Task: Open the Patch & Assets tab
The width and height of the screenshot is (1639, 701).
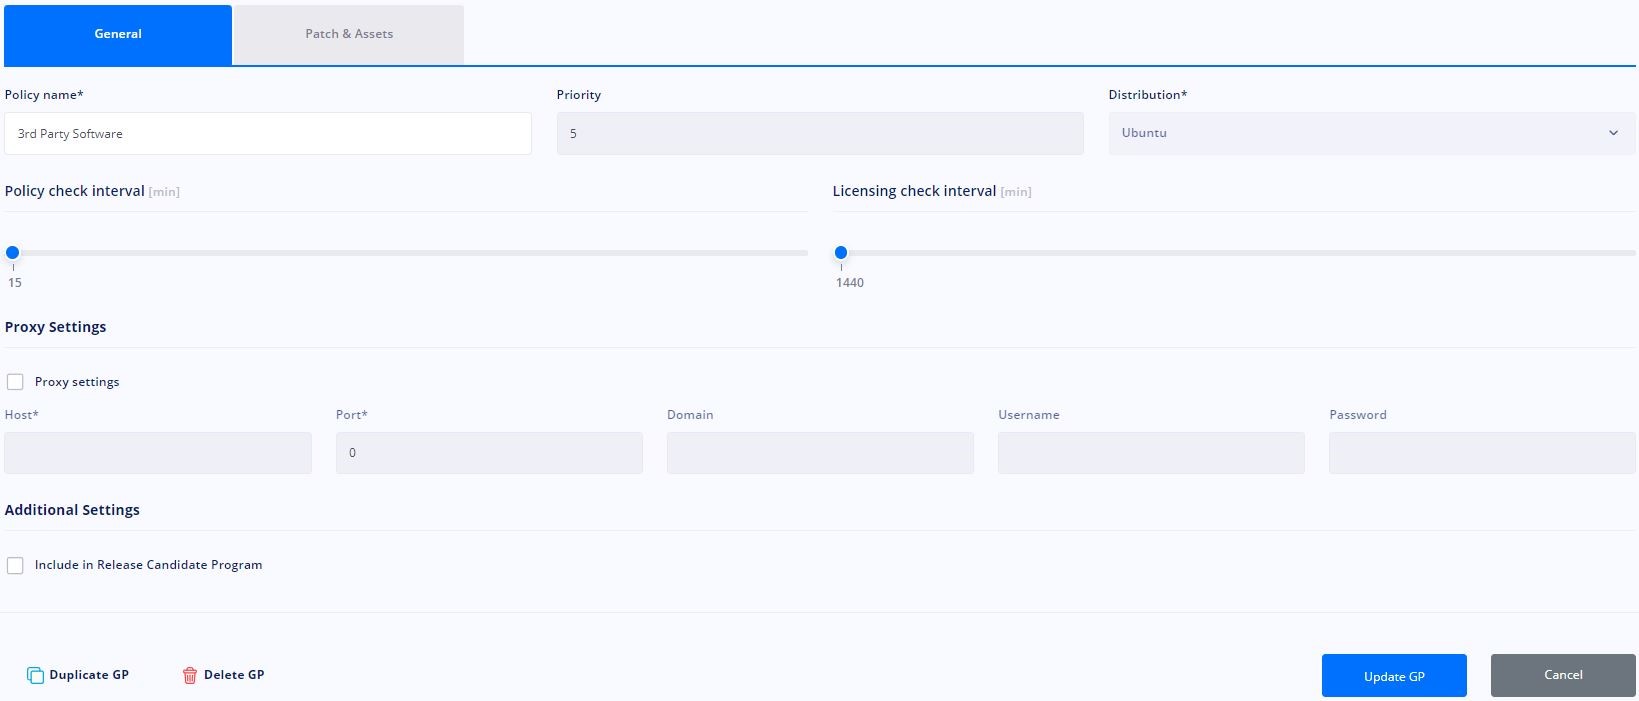Action: coord(349,34)
